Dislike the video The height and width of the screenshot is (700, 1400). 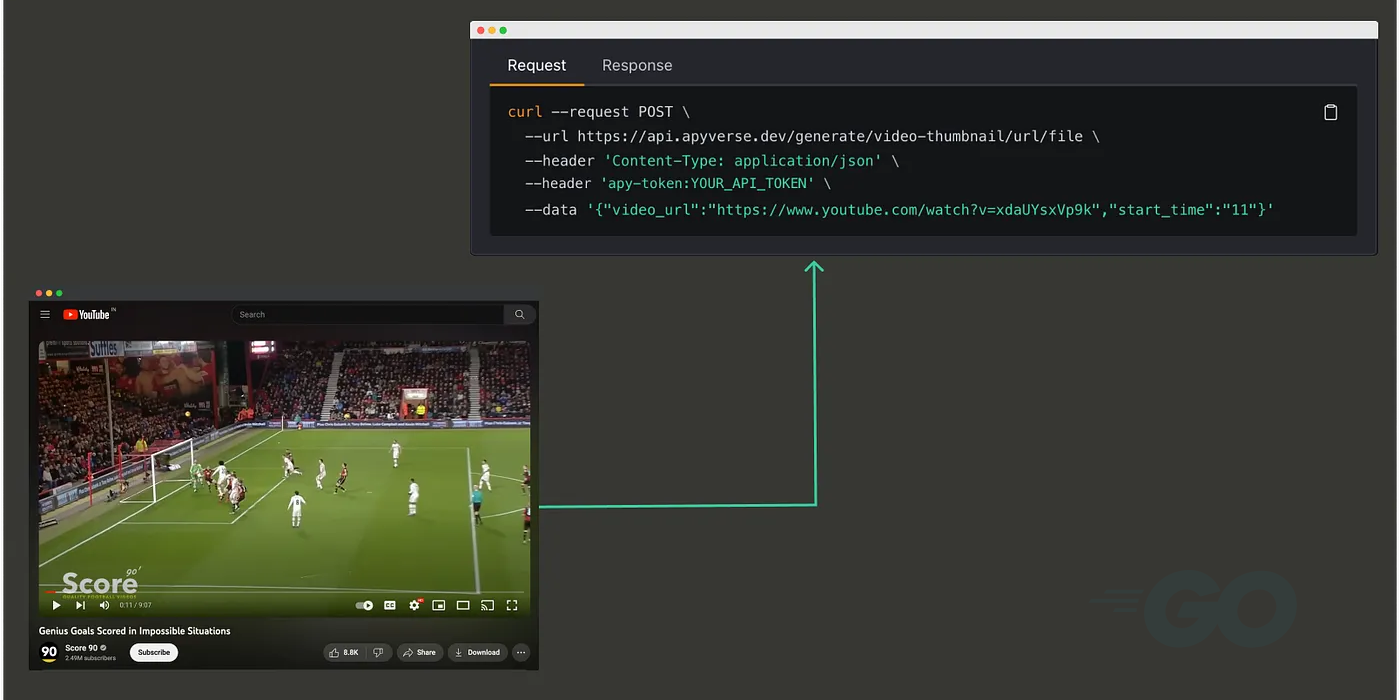click(x=378, y=652)
